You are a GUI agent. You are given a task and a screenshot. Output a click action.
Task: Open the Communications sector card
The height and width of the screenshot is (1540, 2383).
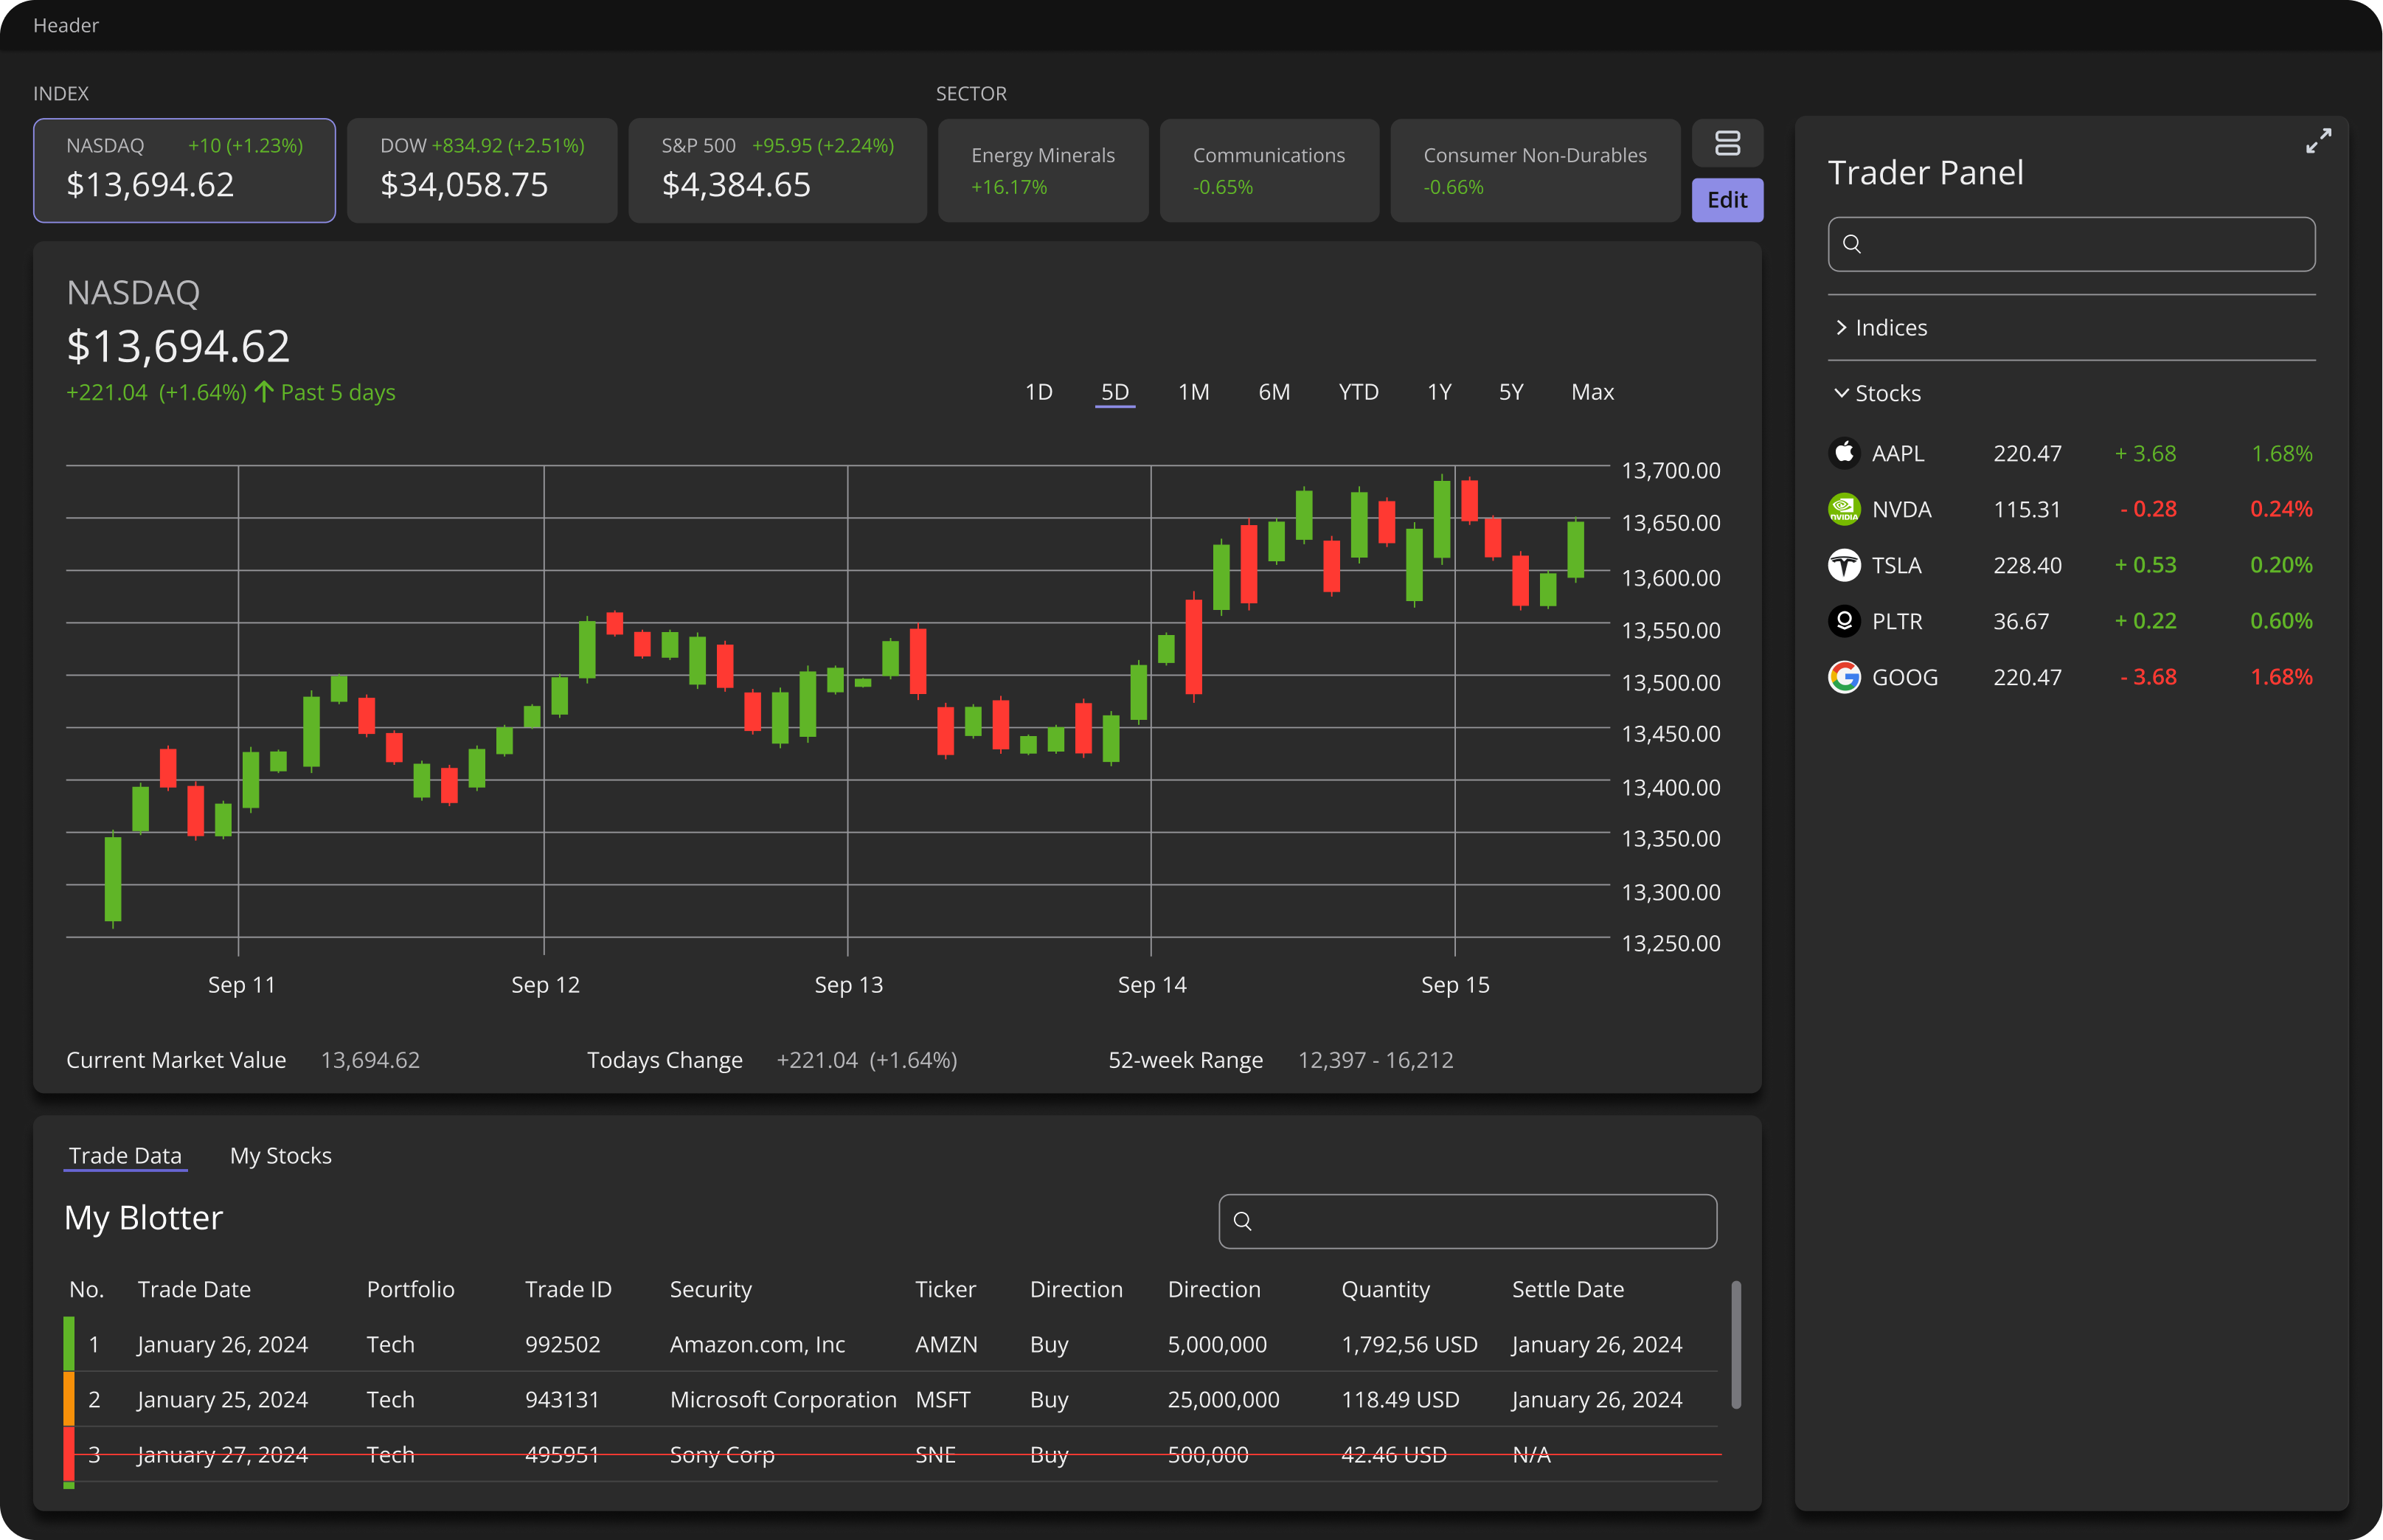[x=1269, y=170]
